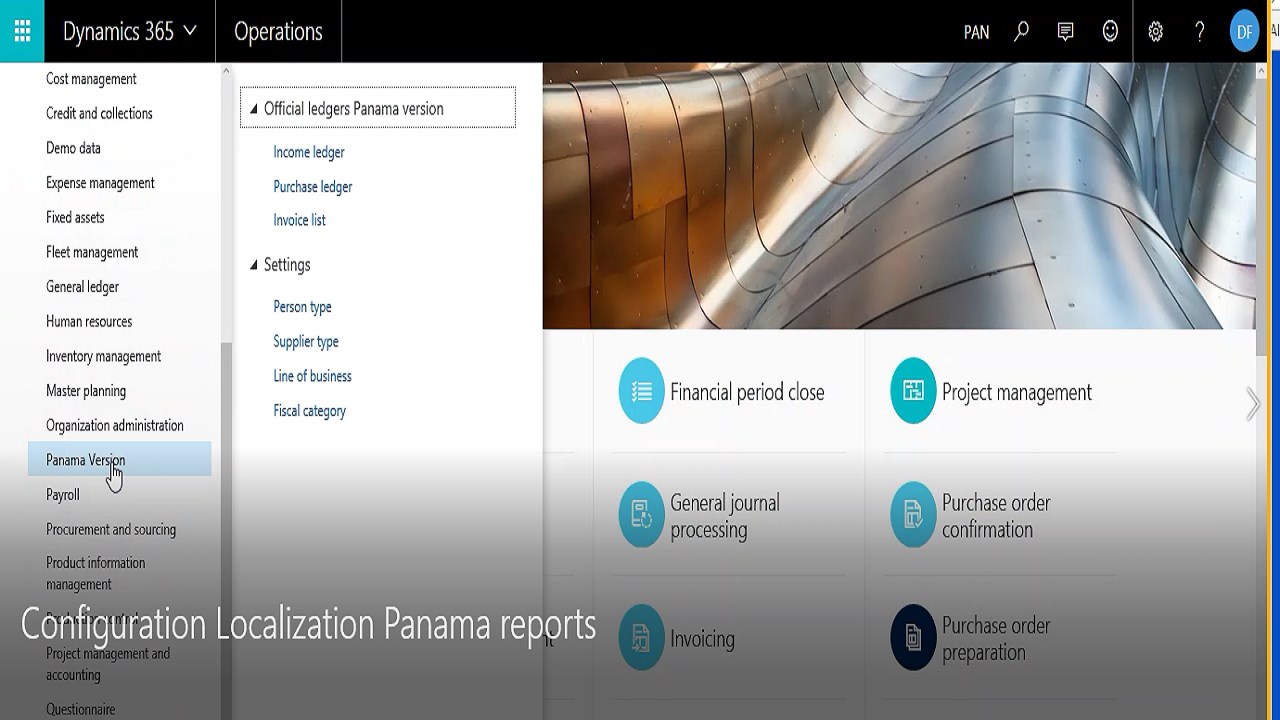This screenshot has width=1280, height=720.
Task: Click the General journal processing tile icon
Action: [x=641, y=515]
